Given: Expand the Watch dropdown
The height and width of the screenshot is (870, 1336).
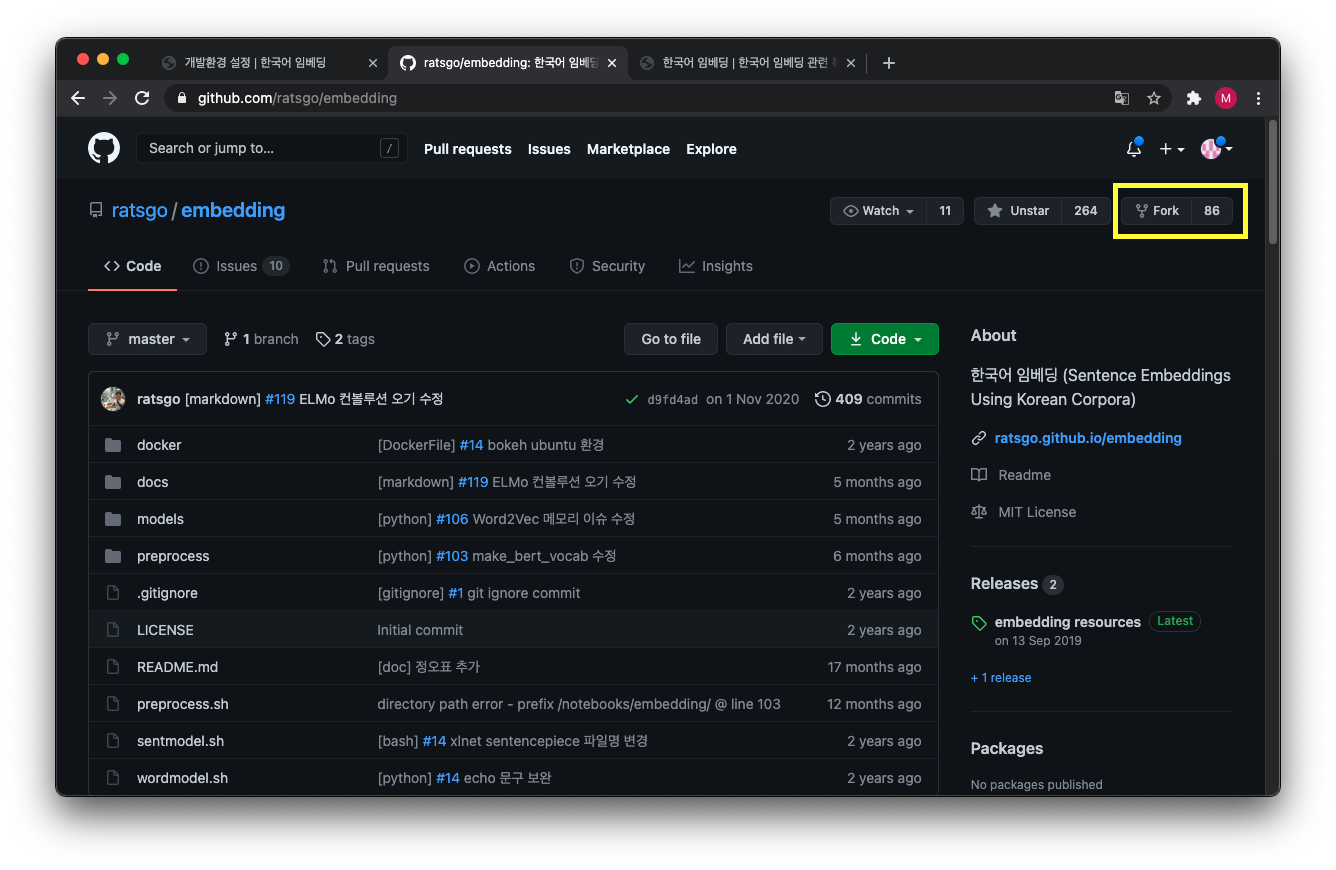Looking at the screenshot, I should point(878,211).
